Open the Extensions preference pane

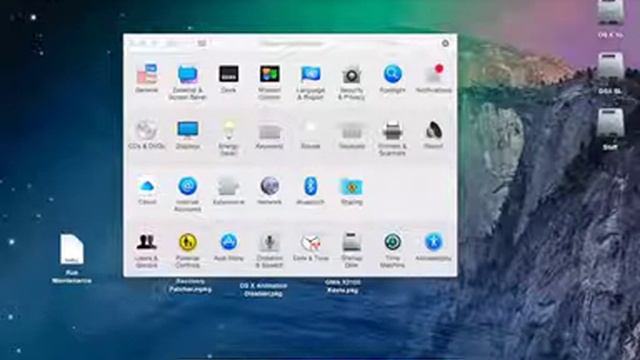pyautogui.click(x=229, y=191)
